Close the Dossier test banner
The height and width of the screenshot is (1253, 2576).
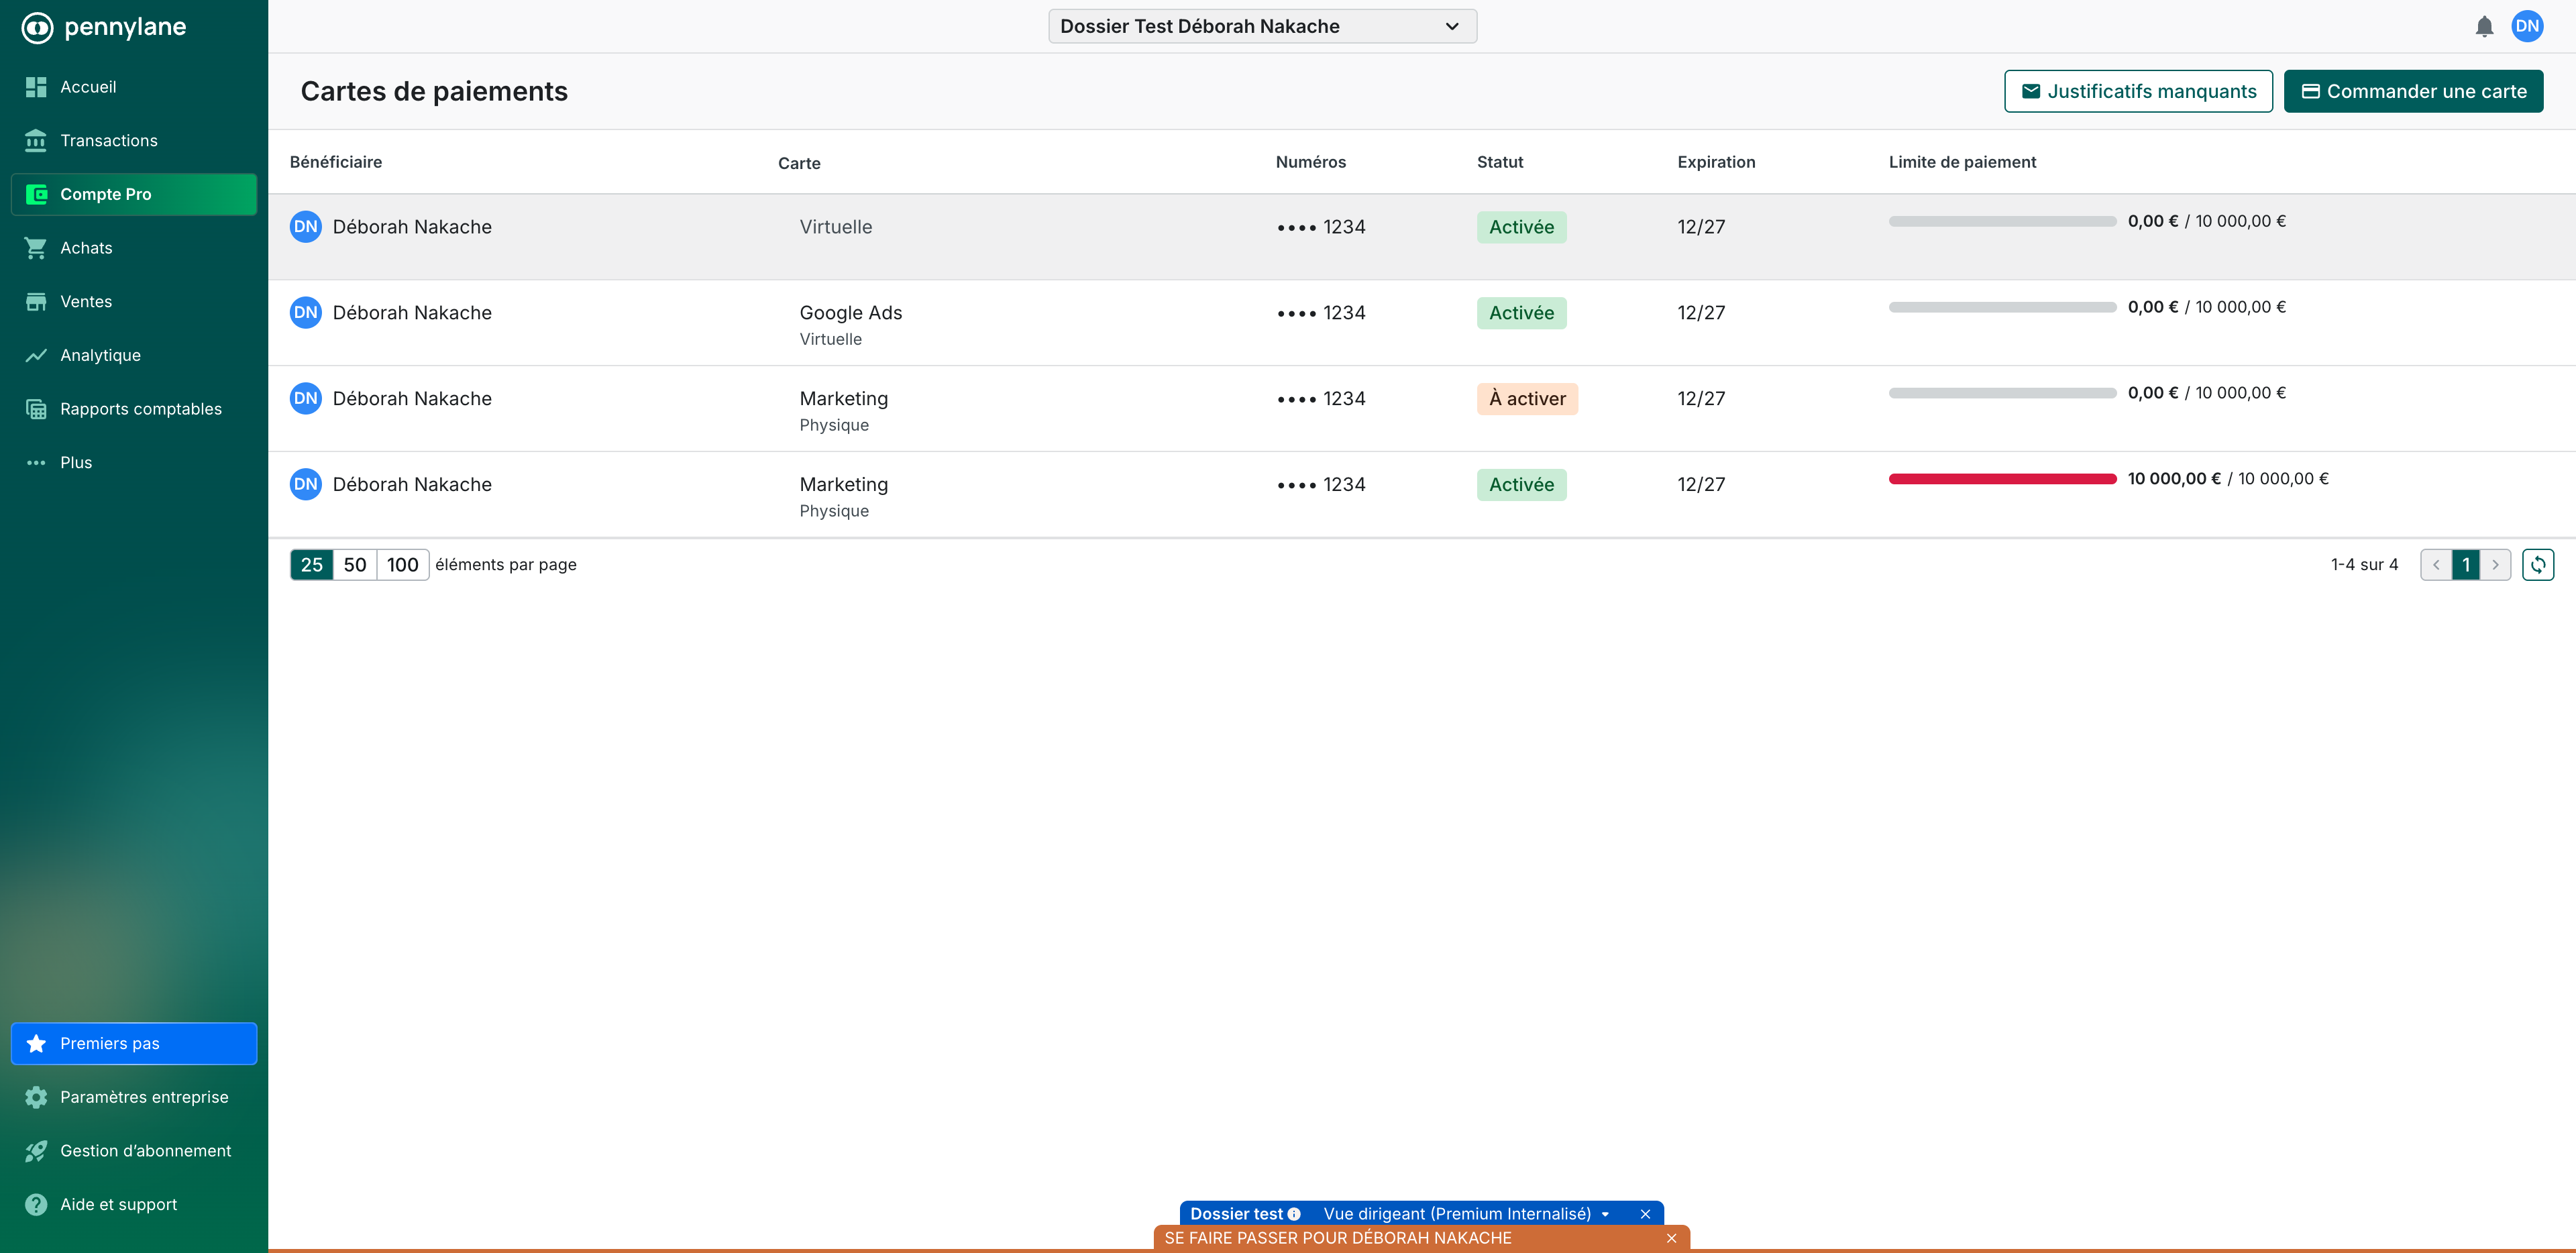[x=1645, y=1214]
